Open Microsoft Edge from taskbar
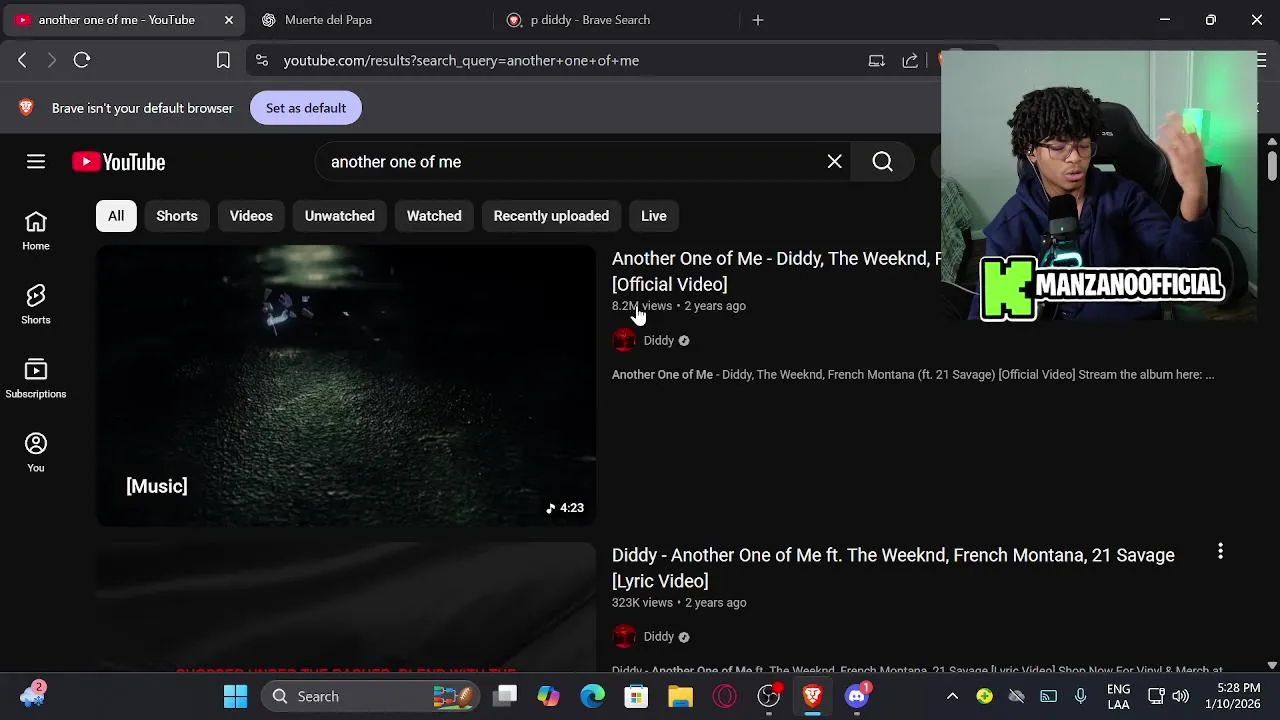Screen dimensions: 1280x720 (x=592, y=696)
